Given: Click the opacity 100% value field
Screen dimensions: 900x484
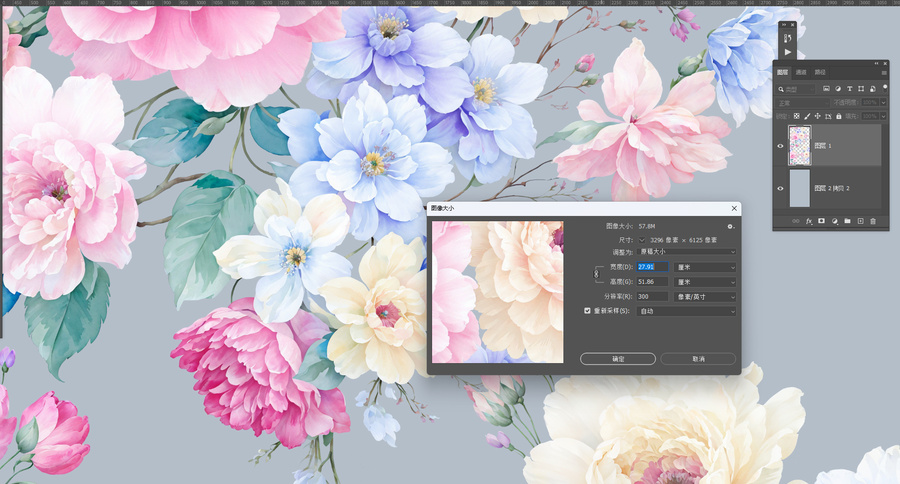Looking at the screenshot, I should pyautogui.click(x=870, y=102).
